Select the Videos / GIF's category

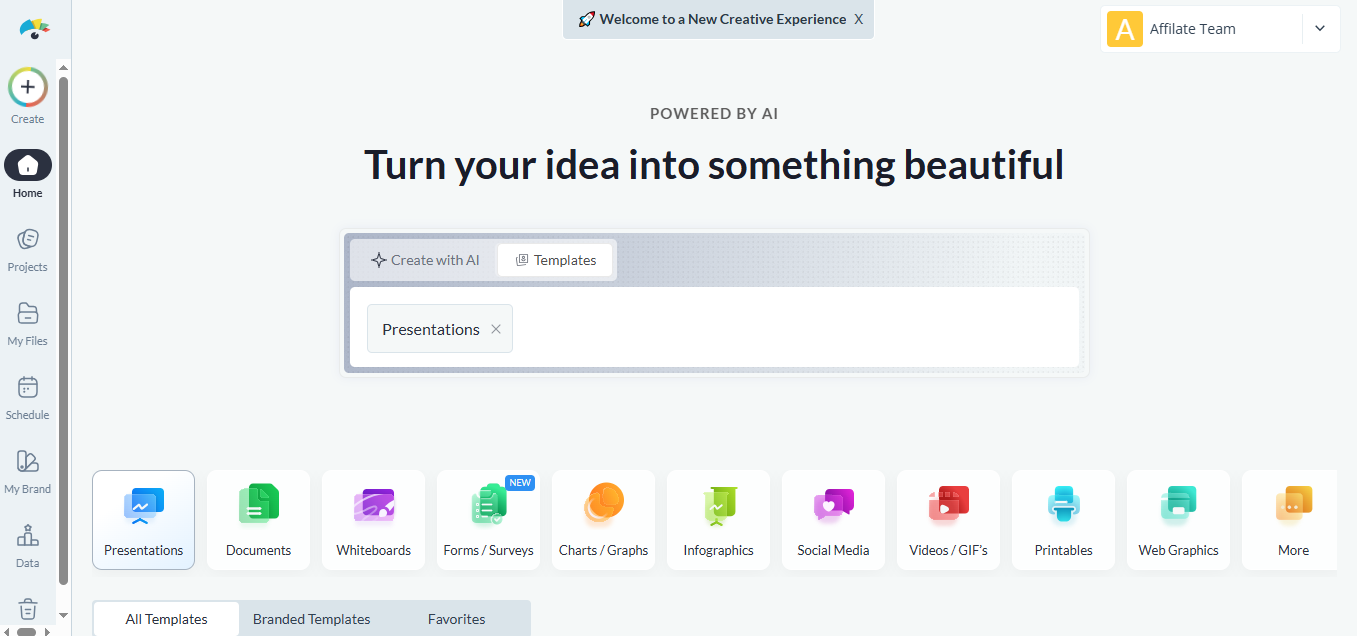(948, 520)
